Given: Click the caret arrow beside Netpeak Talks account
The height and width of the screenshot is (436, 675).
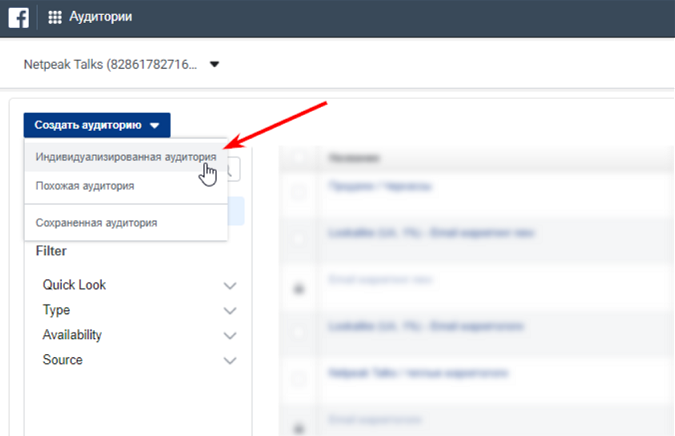Looking at the screenshot, I should tap(214, 65).
